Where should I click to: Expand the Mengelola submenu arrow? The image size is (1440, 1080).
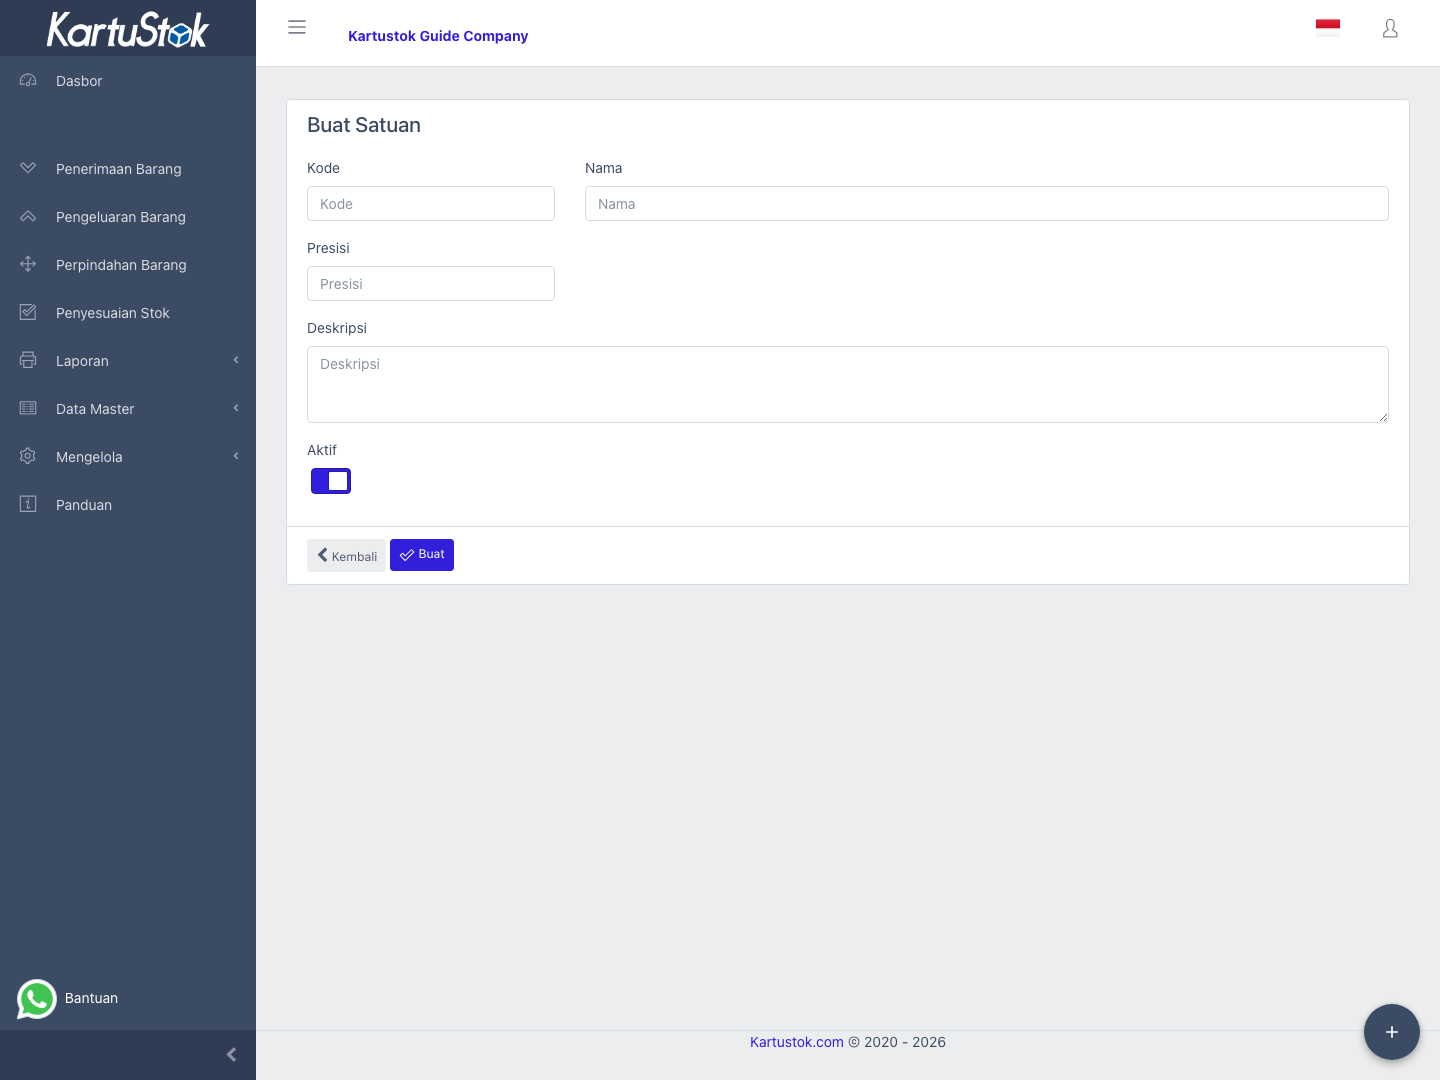(236, 456)
